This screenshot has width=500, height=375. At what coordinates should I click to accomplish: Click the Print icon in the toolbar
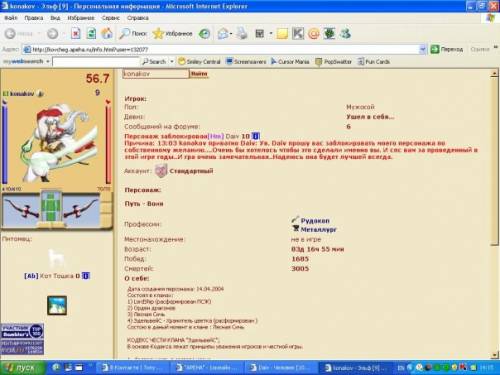point(242,33)
